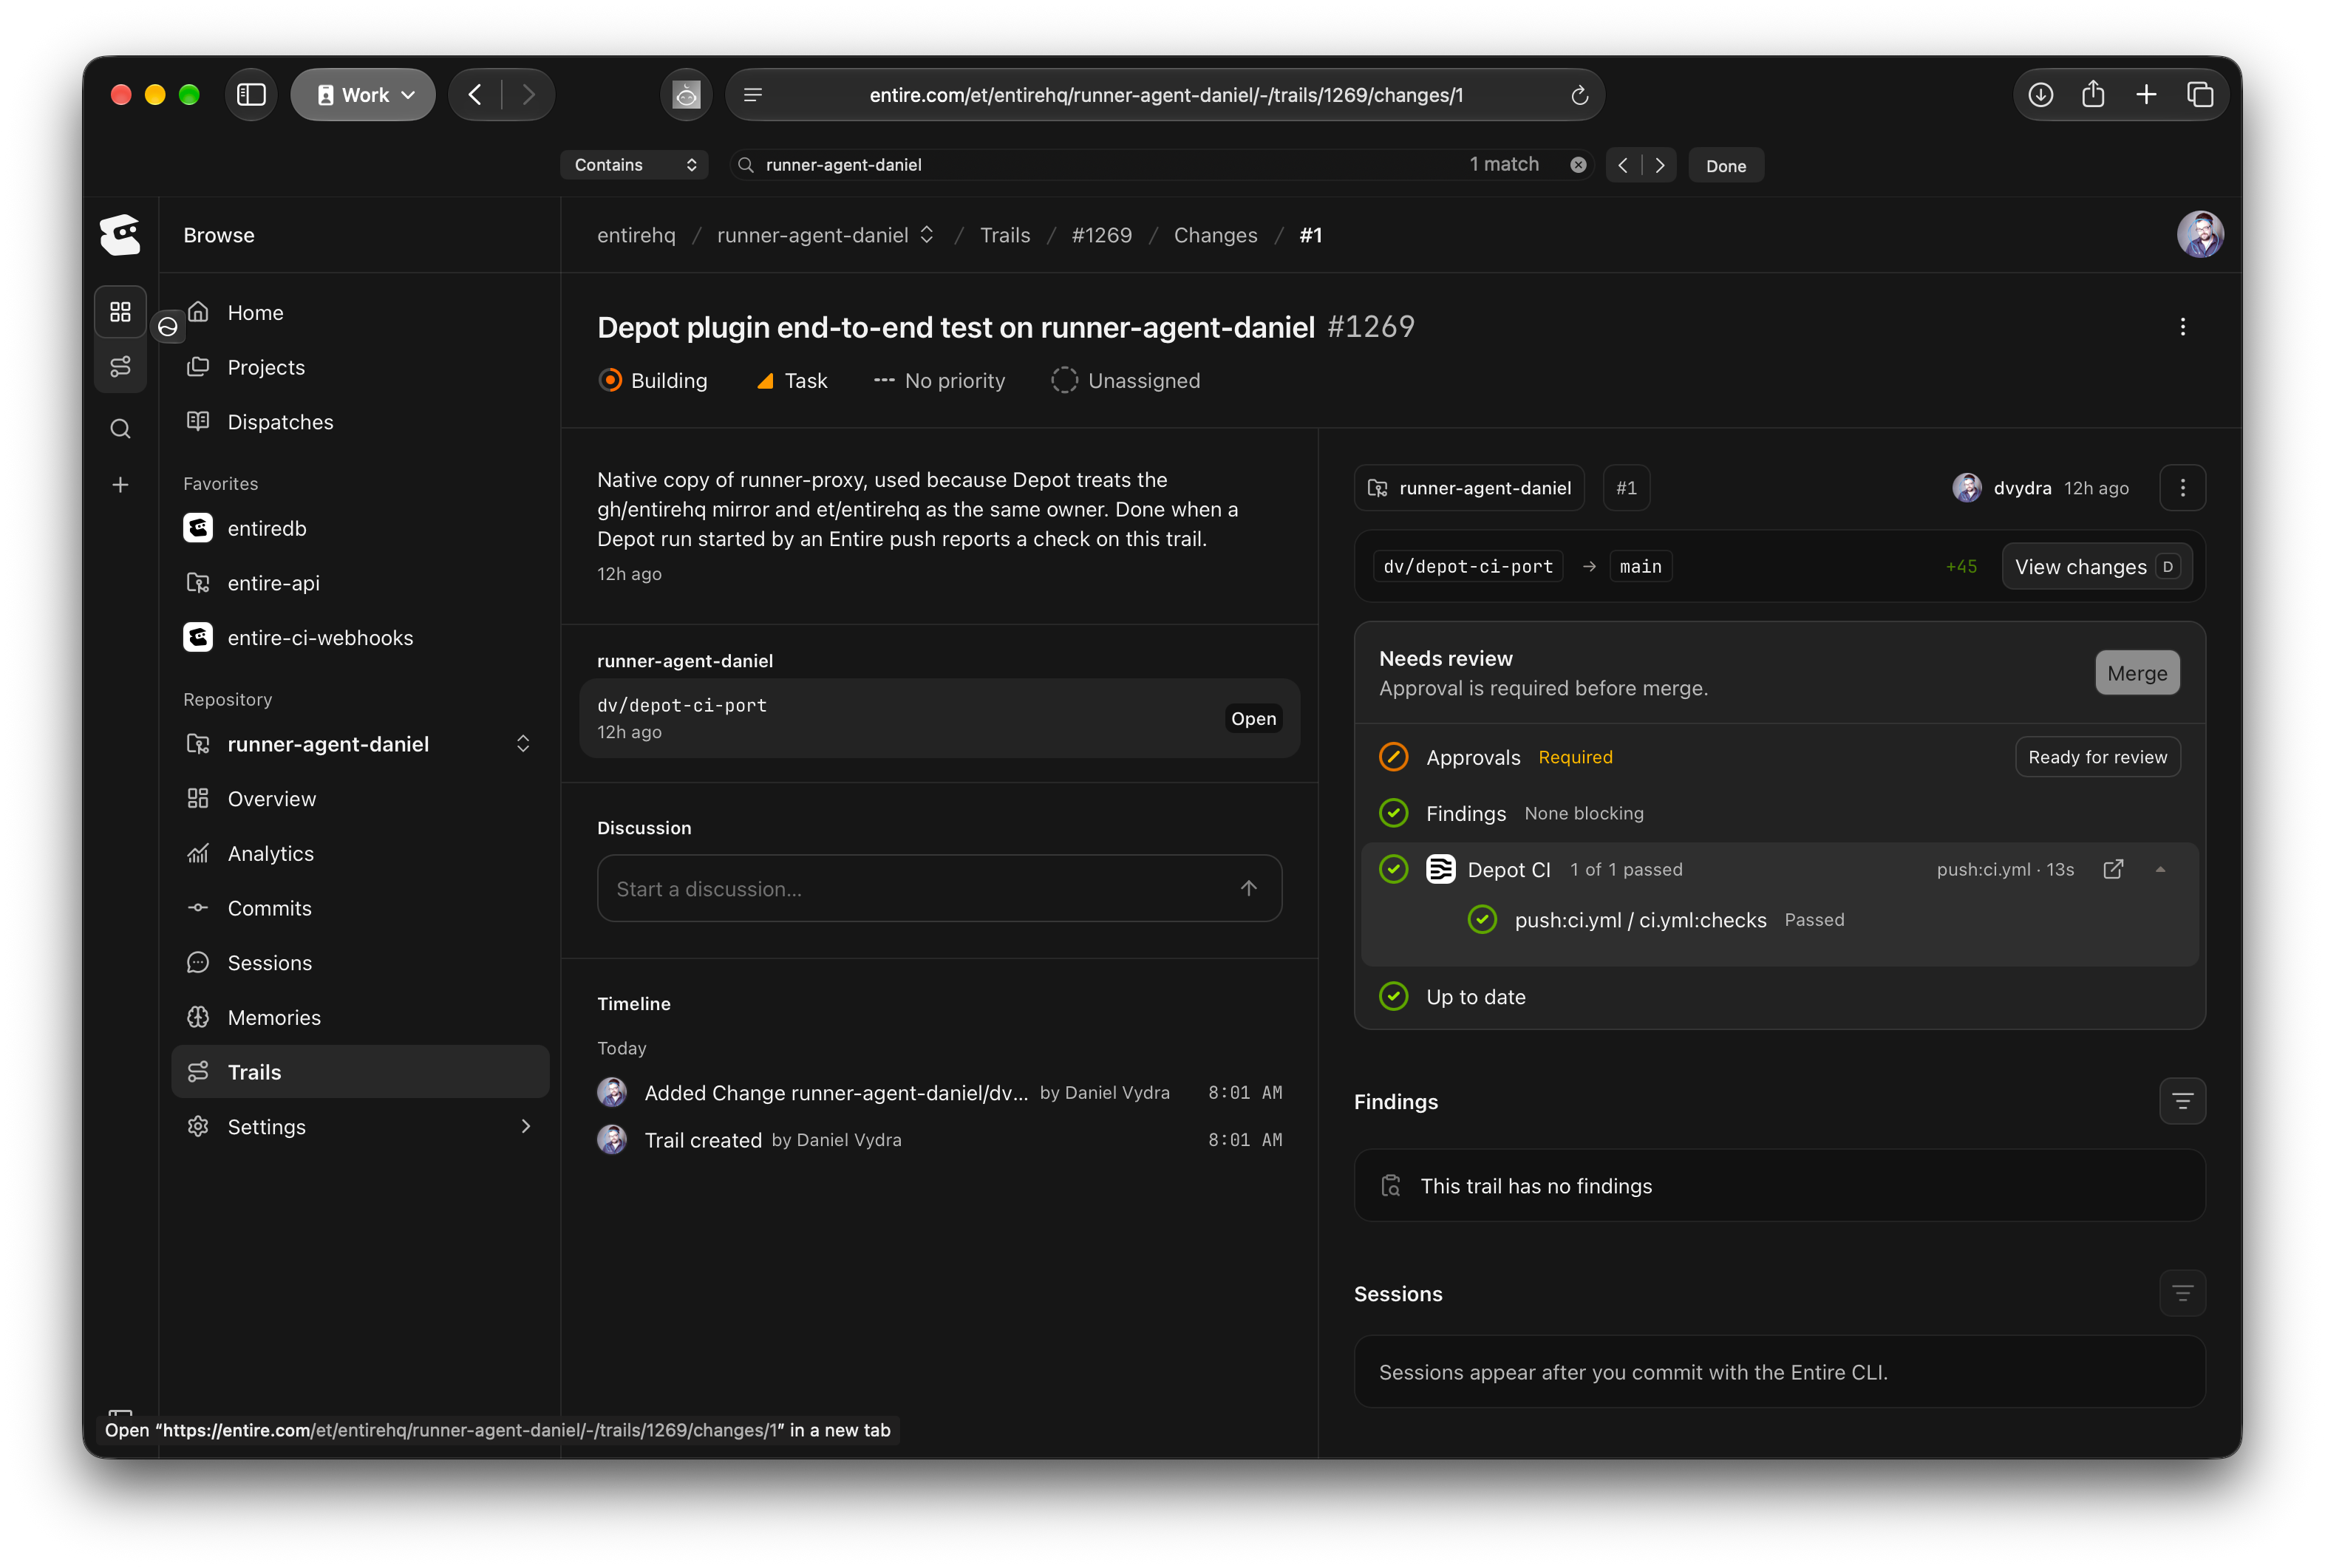Expand the Settings sidebar item
The width and height of the screenshot is (2325, 1568).
click(x=360, y=1127)
